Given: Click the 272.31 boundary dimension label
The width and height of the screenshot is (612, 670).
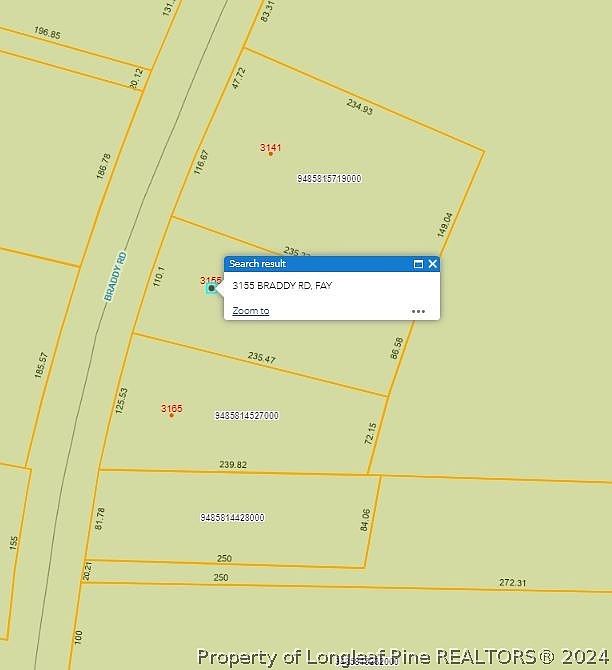Looking at the screenshot, I should (512, 583).
